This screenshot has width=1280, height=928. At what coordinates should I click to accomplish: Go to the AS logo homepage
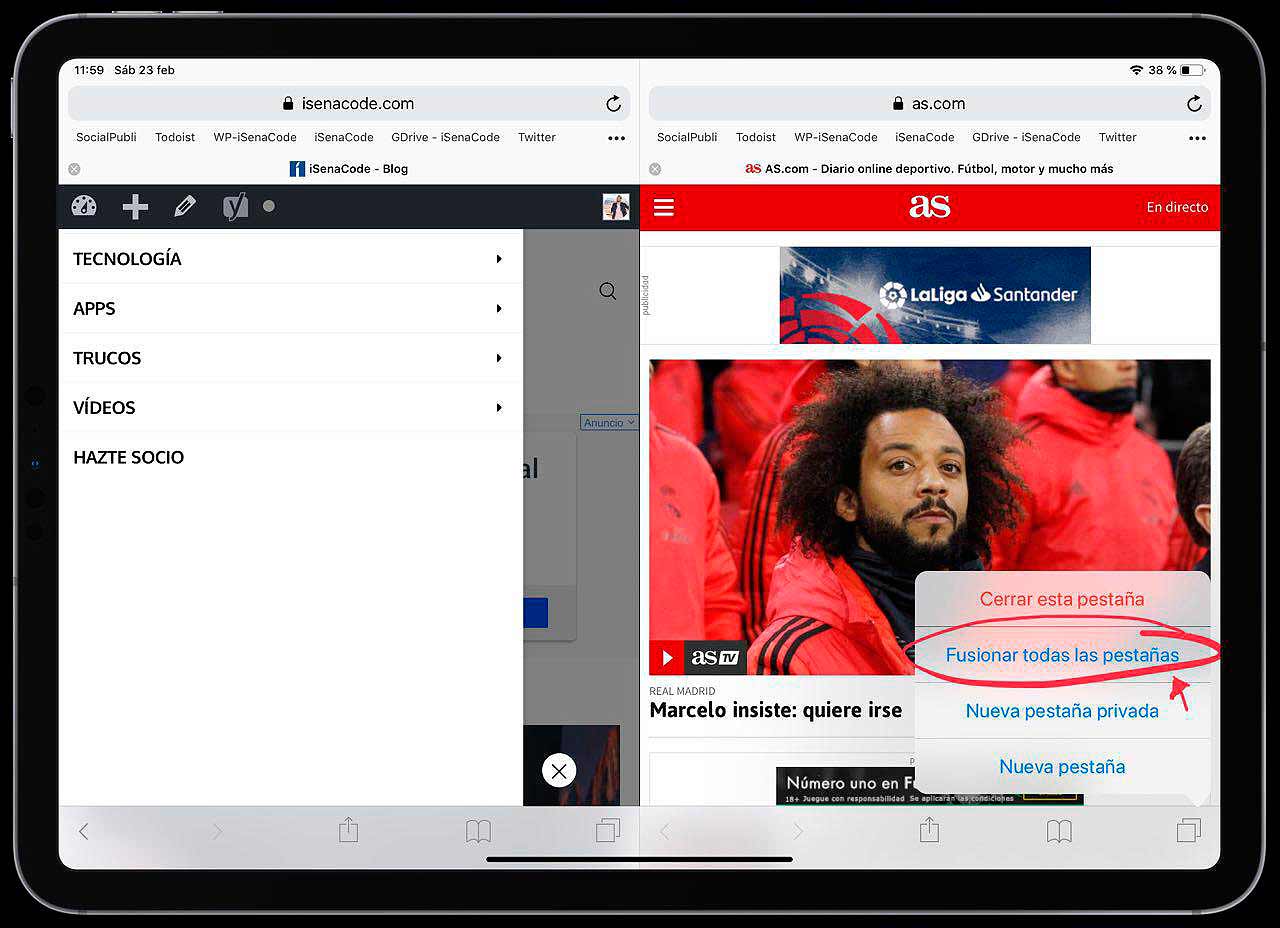tap(929, 206)
